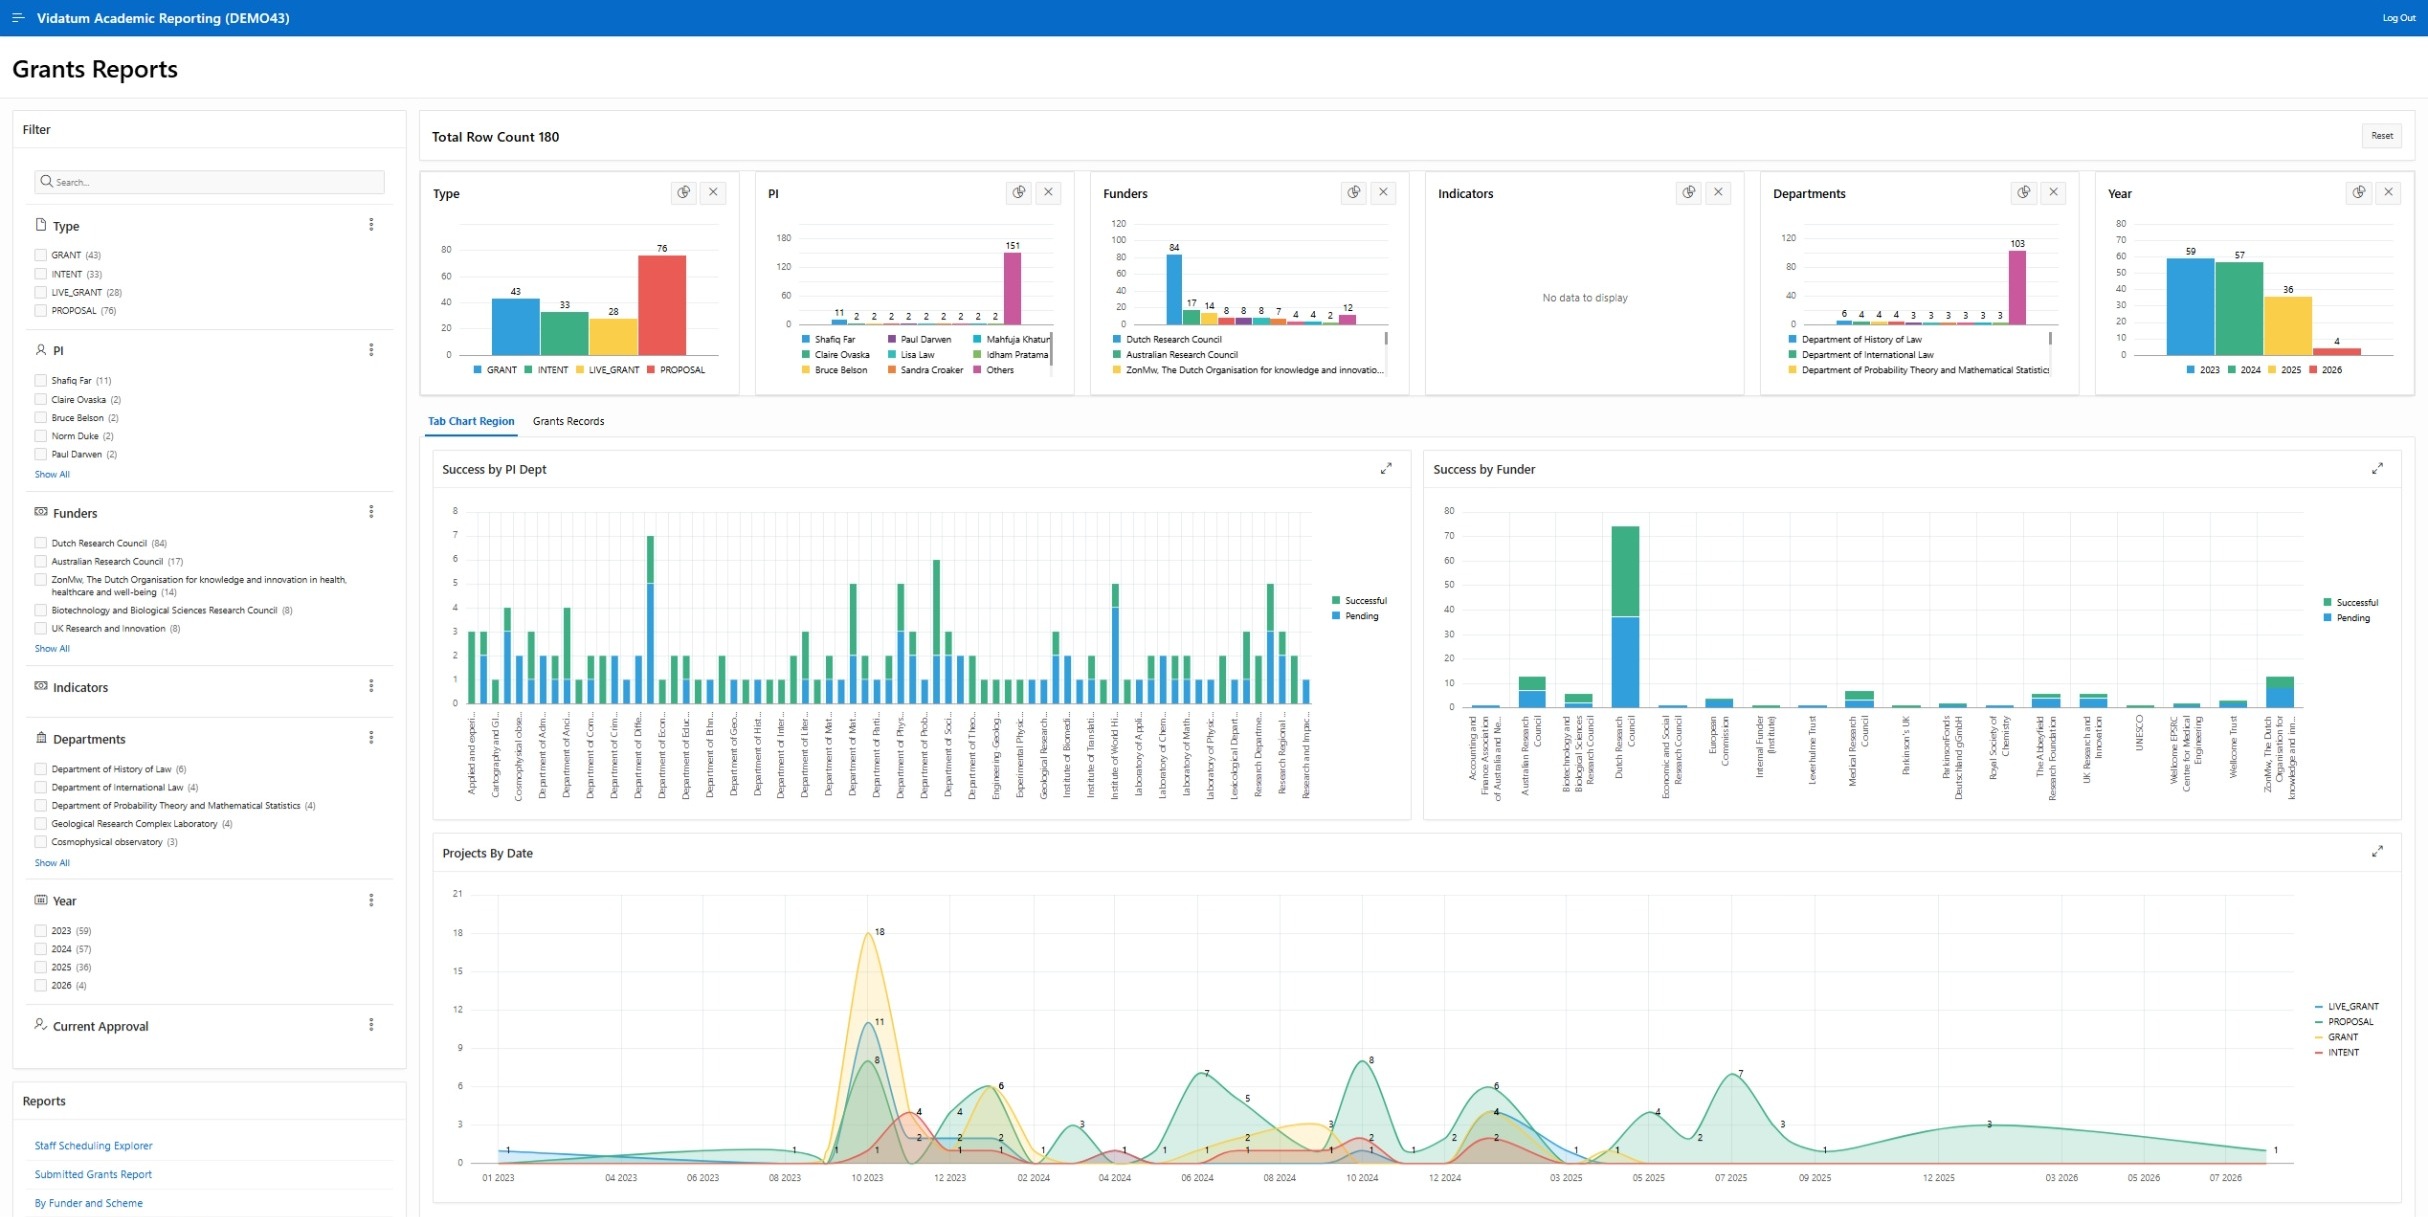Open the Funders facet three-dot menu
The width and height of the screenshot is (2428, 1217).
[x=371, y=512]
